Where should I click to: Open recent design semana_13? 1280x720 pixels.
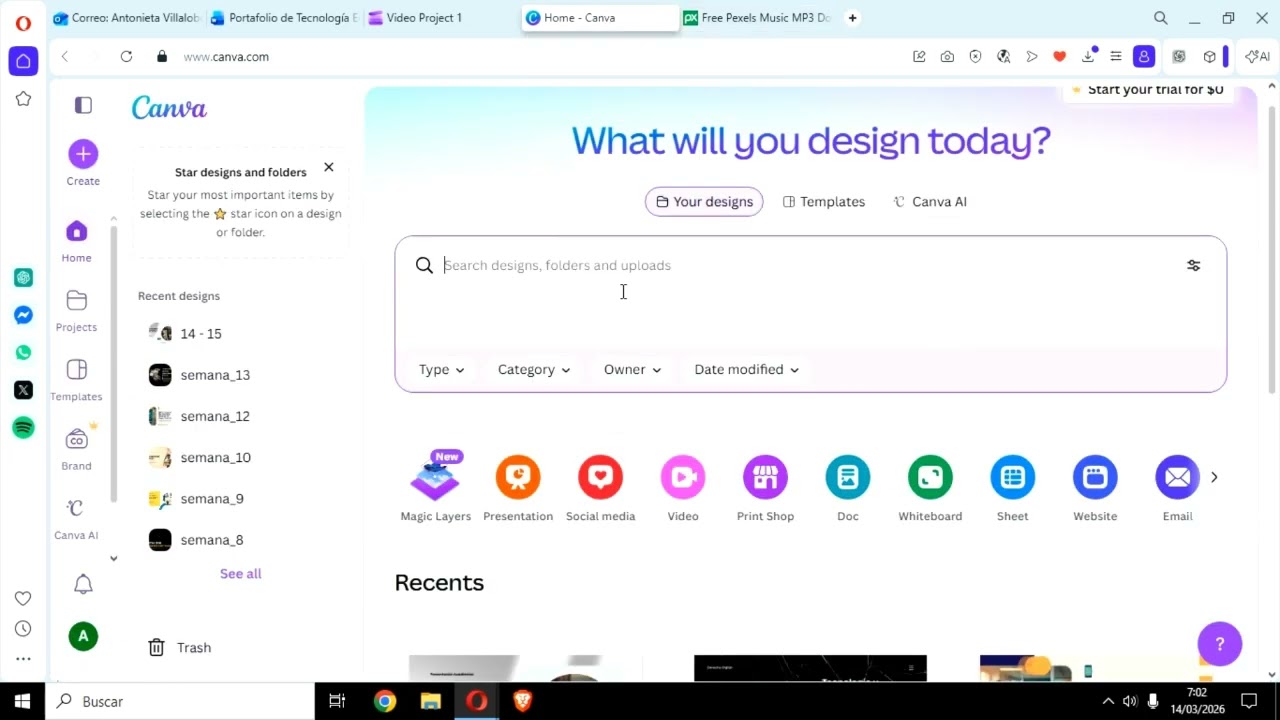tap(240, 375)
